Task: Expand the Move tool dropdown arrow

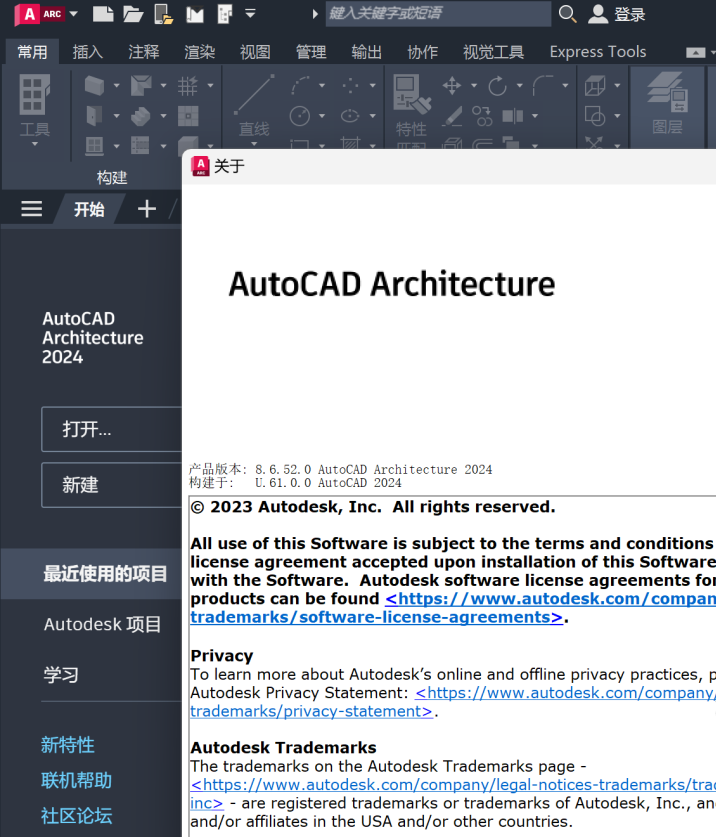Action: click(474, 85)
